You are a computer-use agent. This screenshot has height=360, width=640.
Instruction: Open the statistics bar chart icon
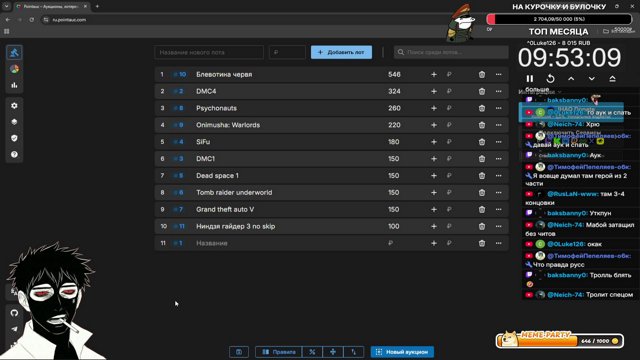(x=14, y=85)
